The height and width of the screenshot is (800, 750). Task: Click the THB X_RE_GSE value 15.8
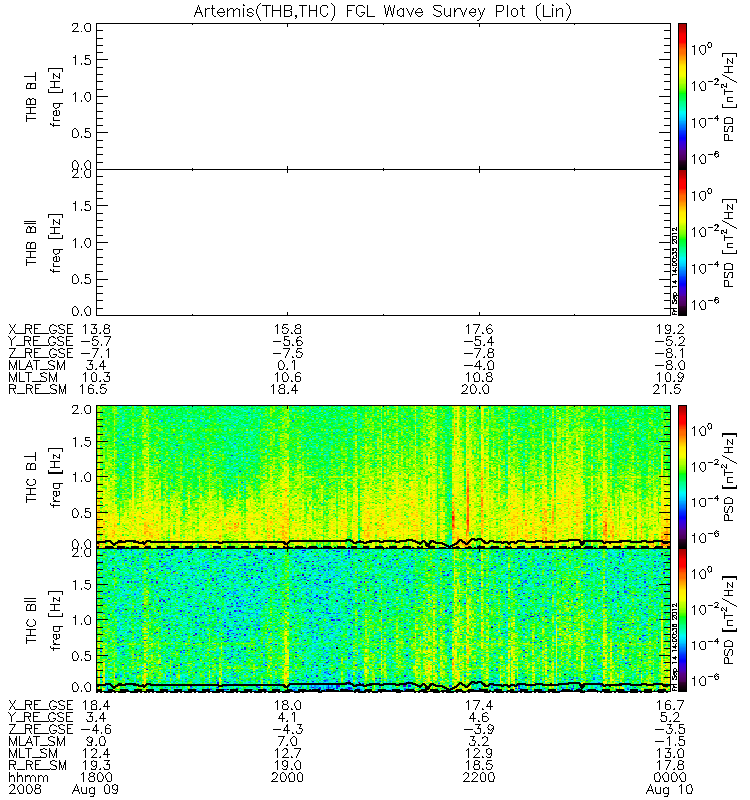pyautogui.click(x=288, y=329)
